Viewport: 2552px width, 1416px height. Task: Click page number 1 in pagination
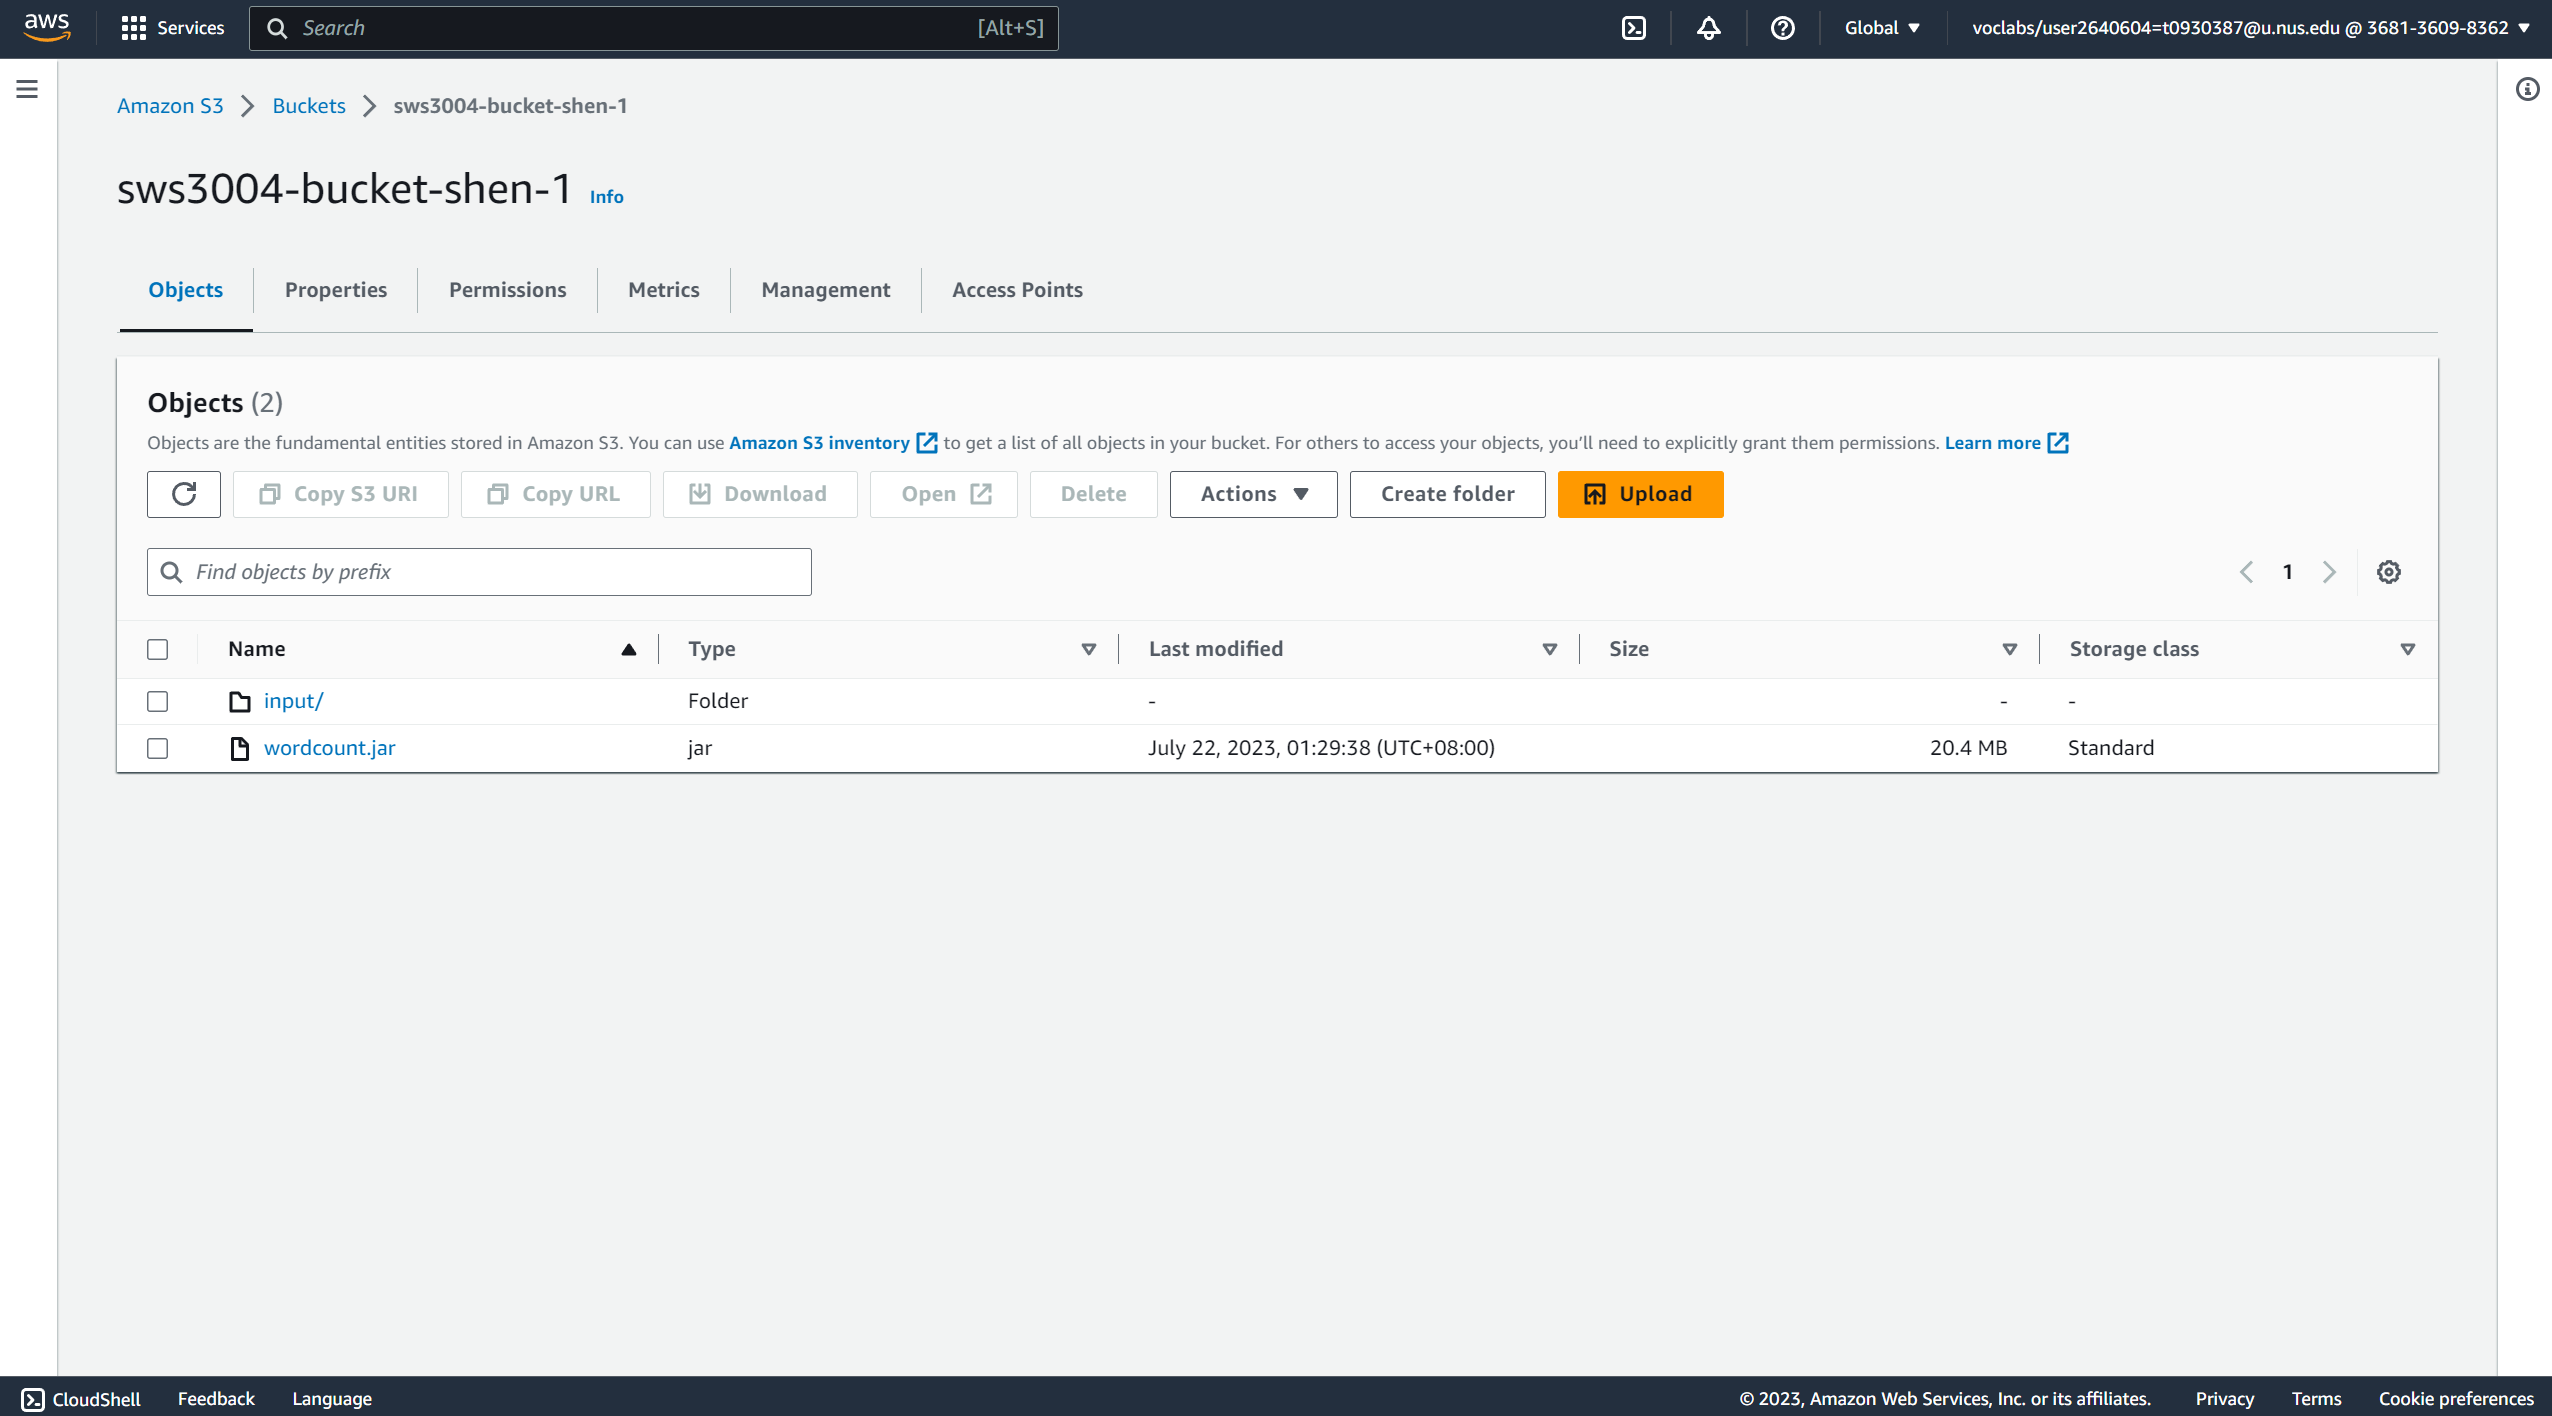pos(2287,572)
